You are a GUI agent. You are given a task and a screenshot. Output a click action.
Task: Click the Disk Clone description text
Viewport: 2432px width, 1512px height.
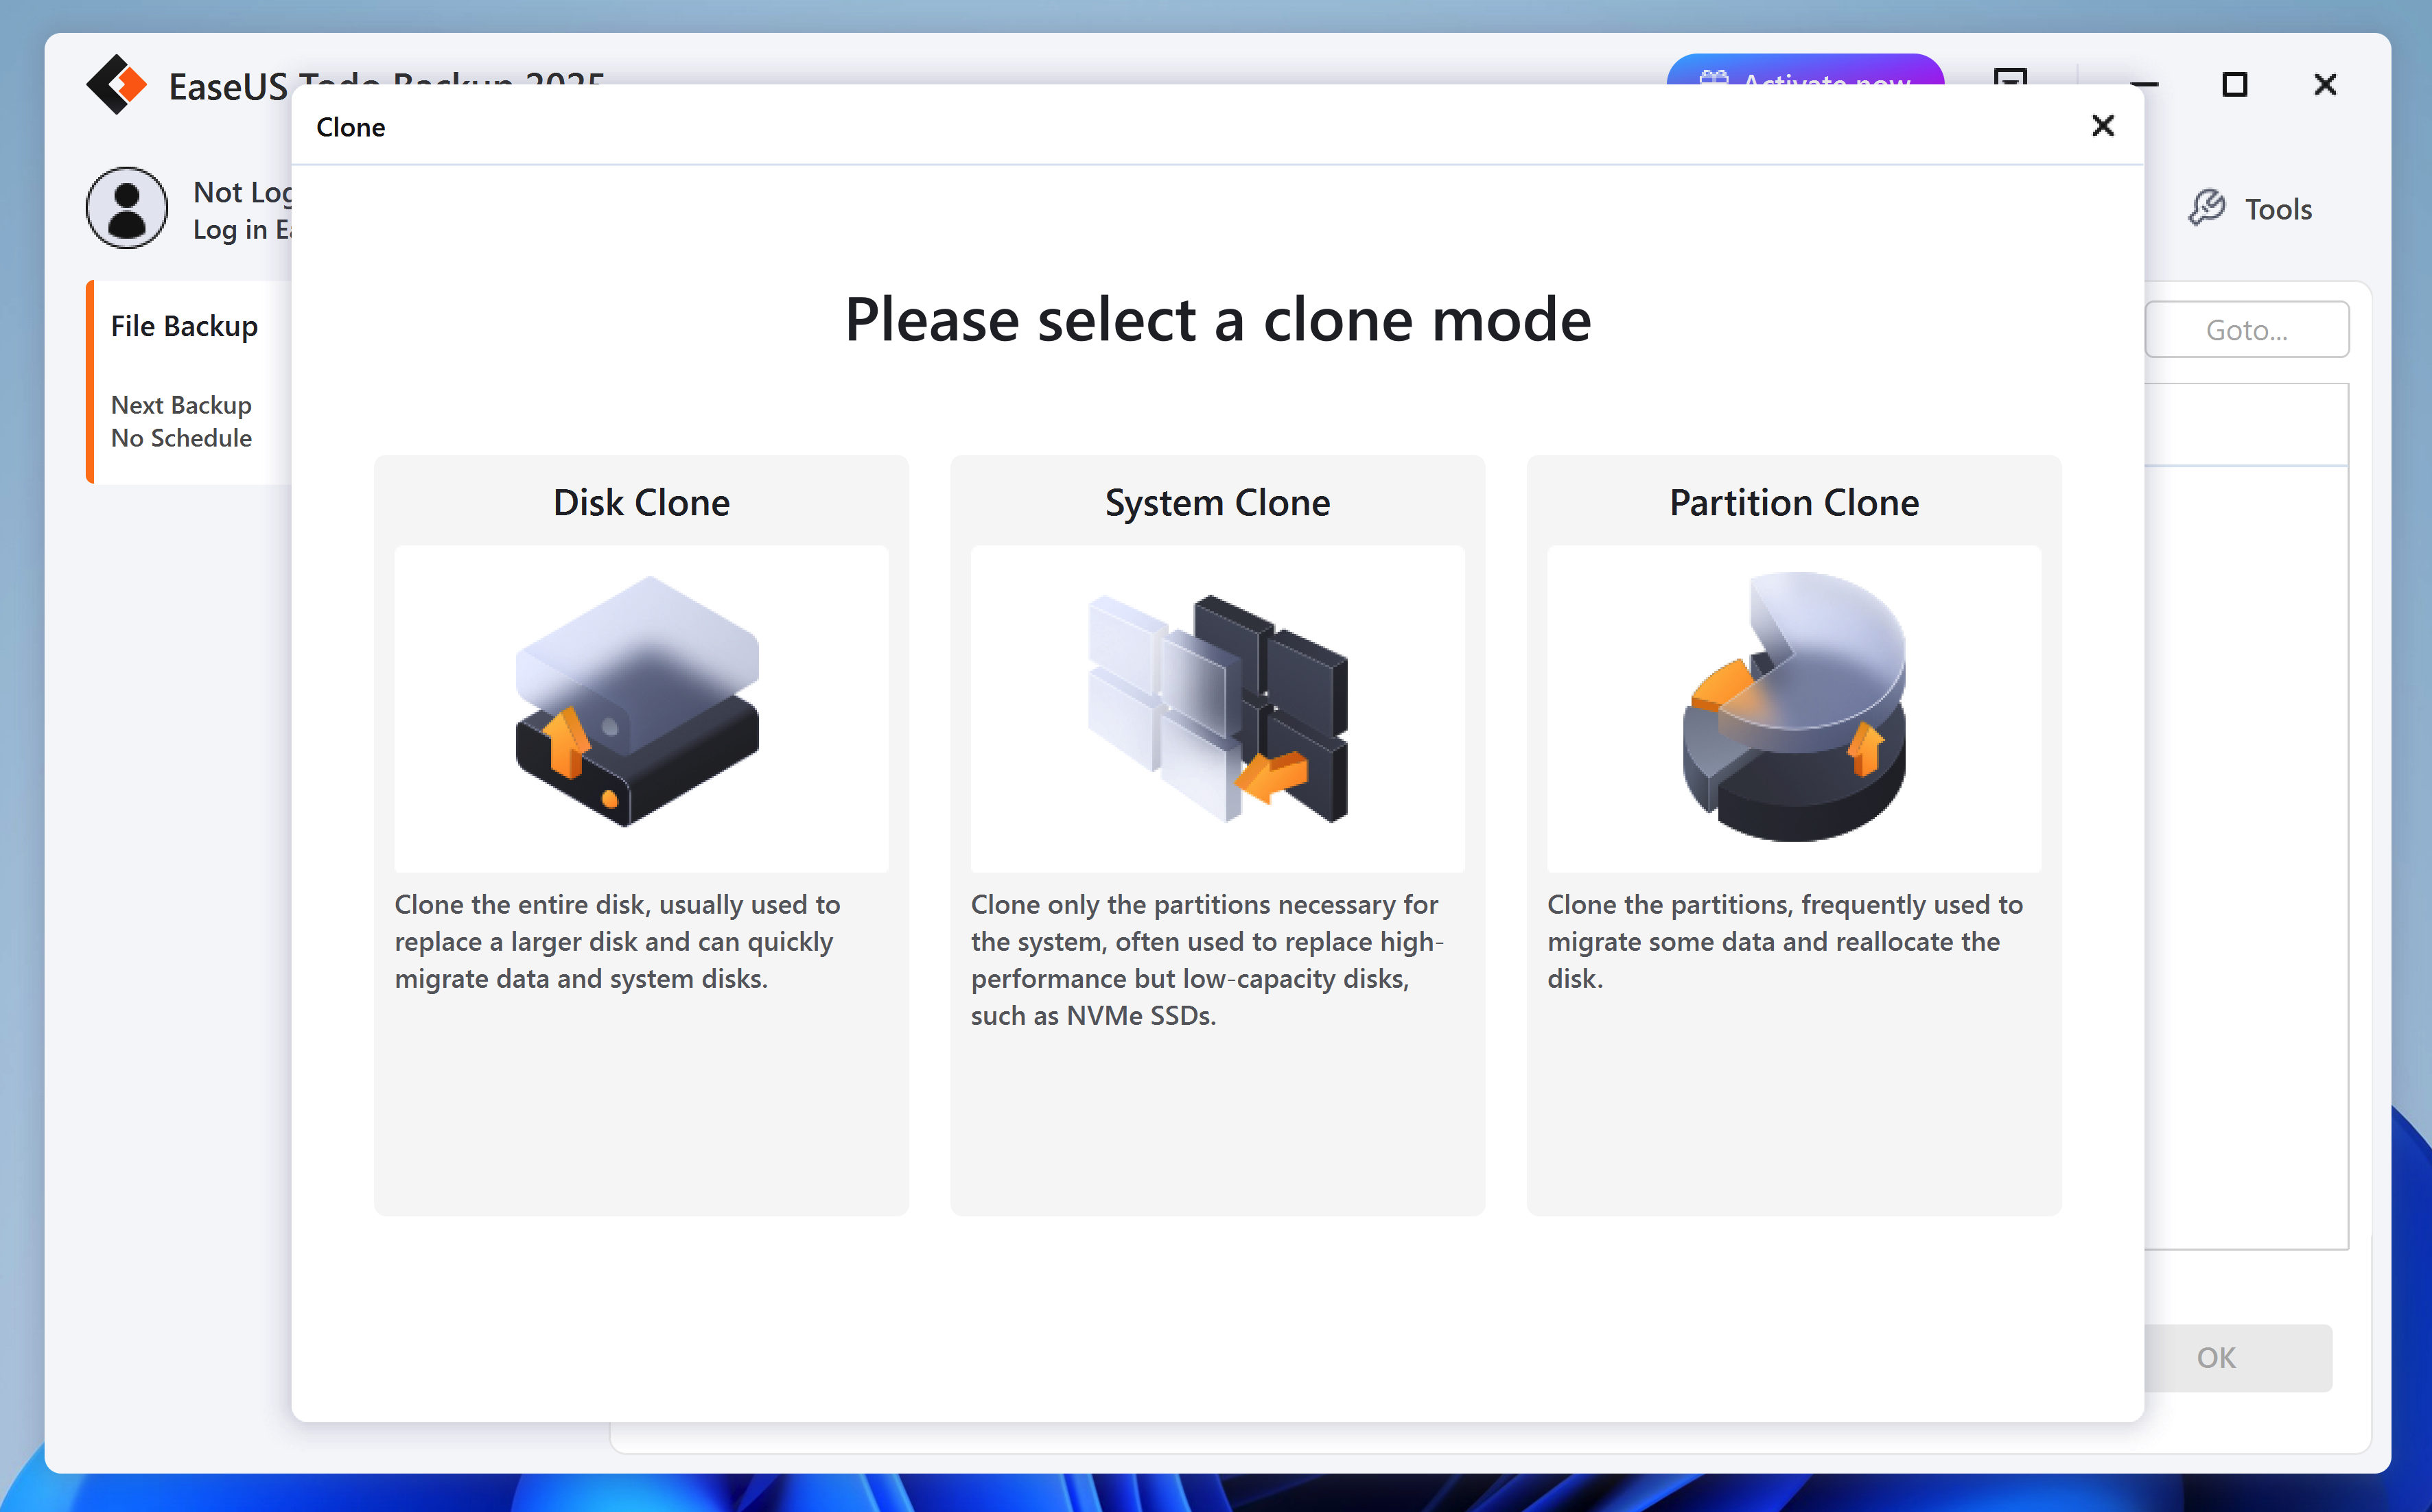(618, 941)
